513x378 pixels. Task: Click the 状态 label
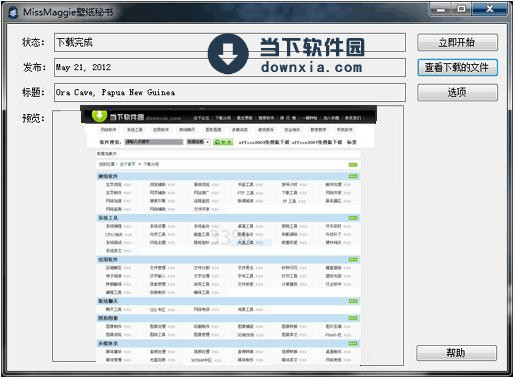click(x=33, y=42)
